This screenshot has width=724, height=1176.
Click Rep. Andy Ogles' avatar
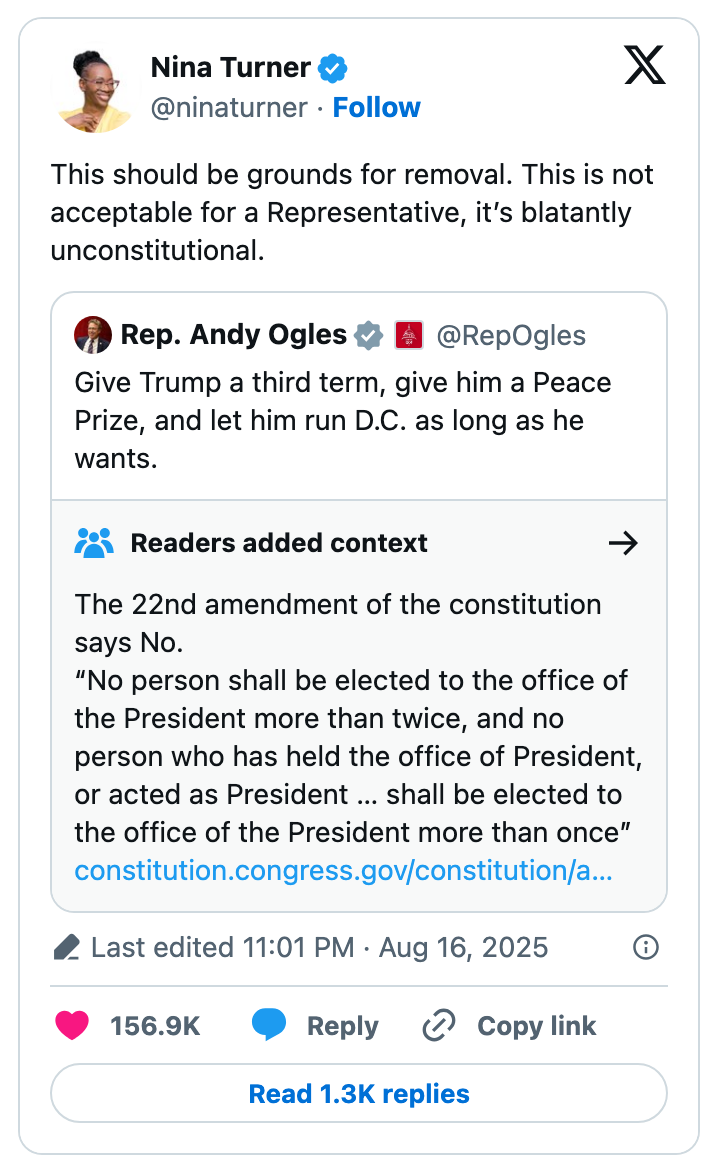click(x=93, y=335)
